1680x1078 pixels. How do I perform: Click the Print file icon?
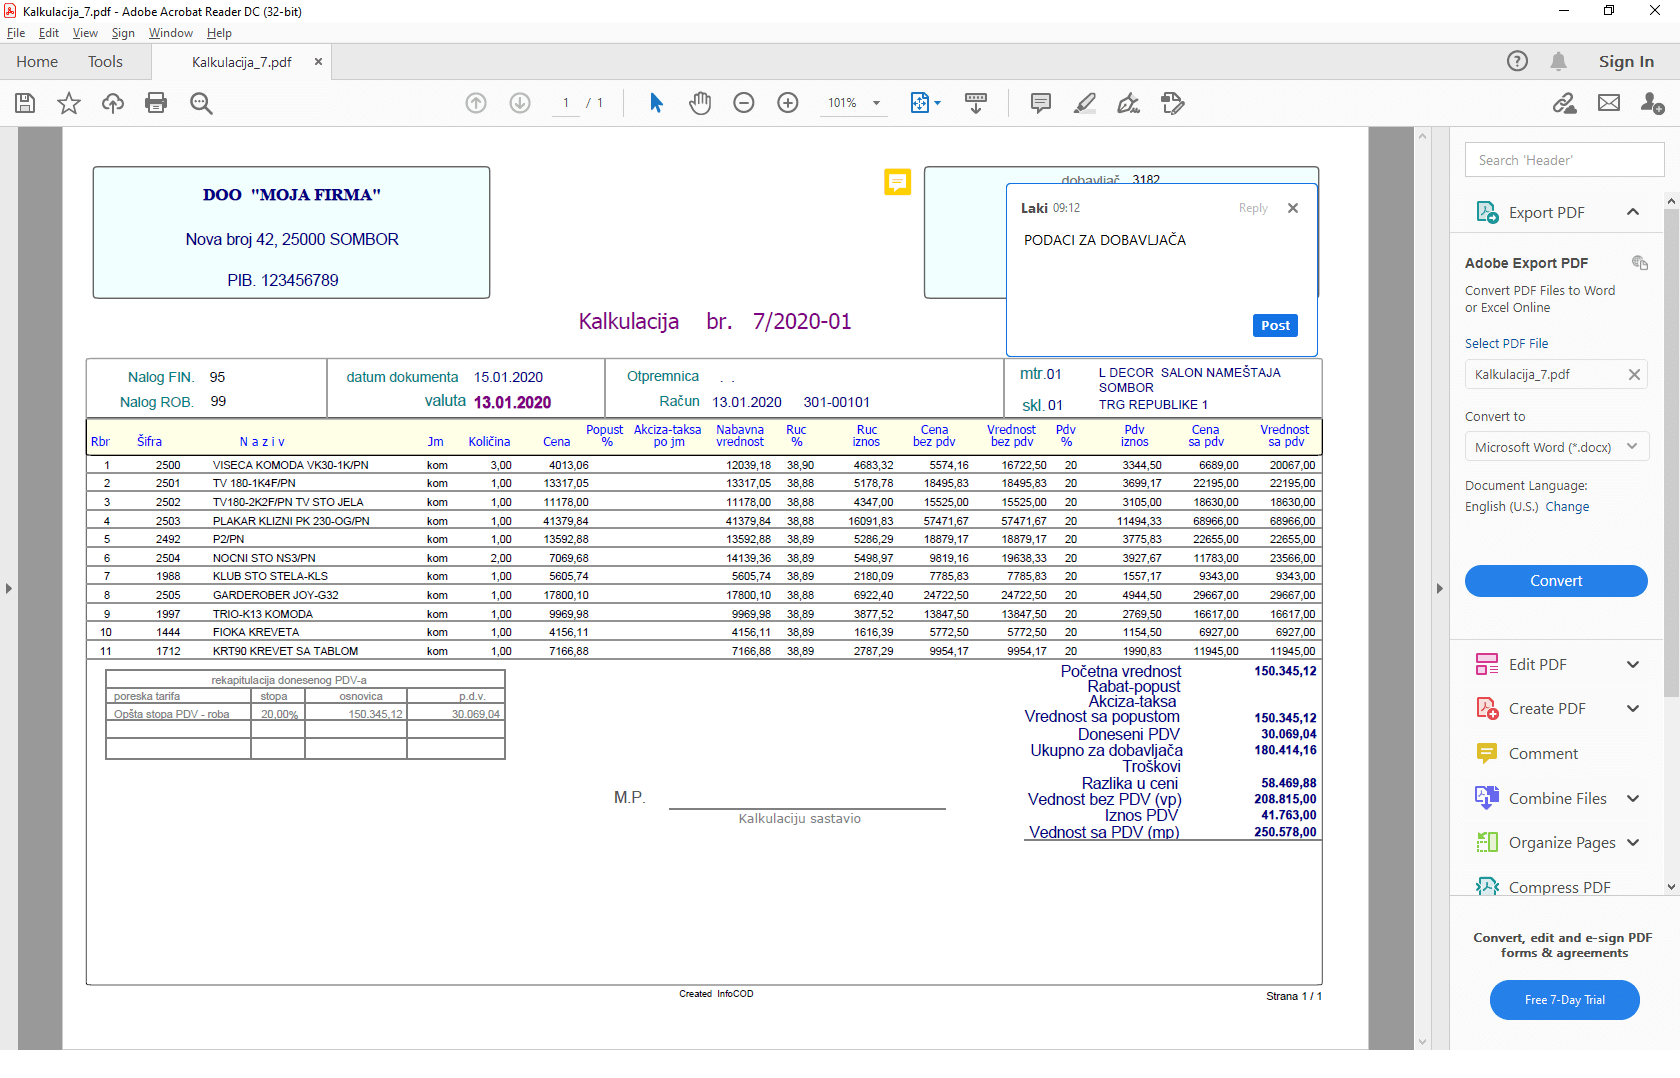(156, 103)
